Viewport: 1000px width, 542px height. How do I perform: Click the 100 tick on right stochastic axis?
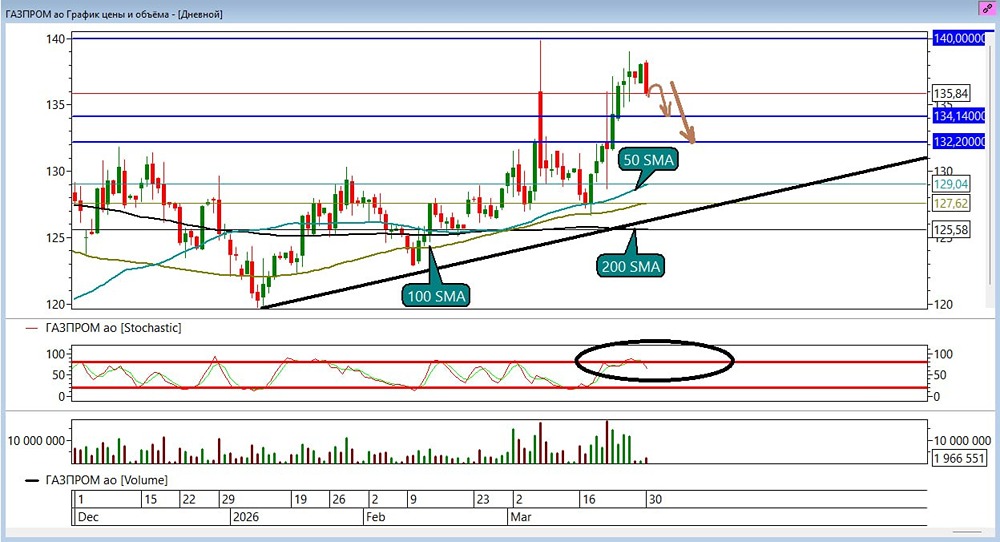(x=943, y=354)
